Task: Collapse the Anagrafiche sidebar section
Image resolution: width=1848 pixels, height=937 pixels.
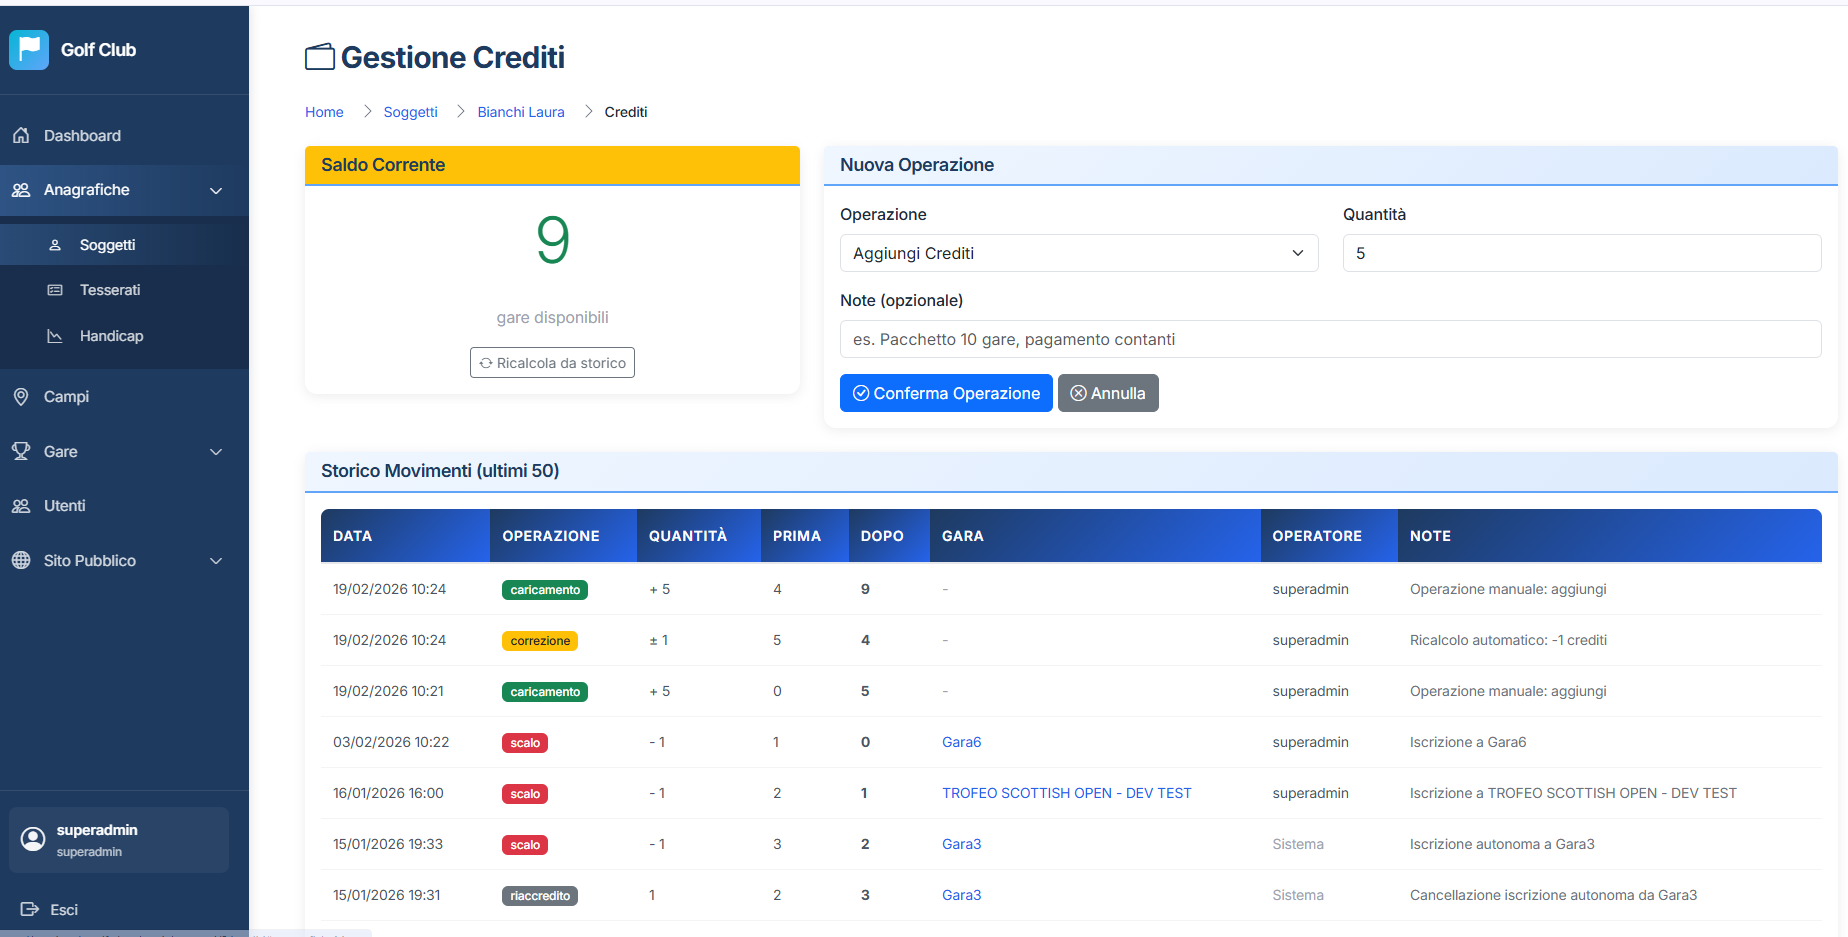Action: (x=215, y=190)
